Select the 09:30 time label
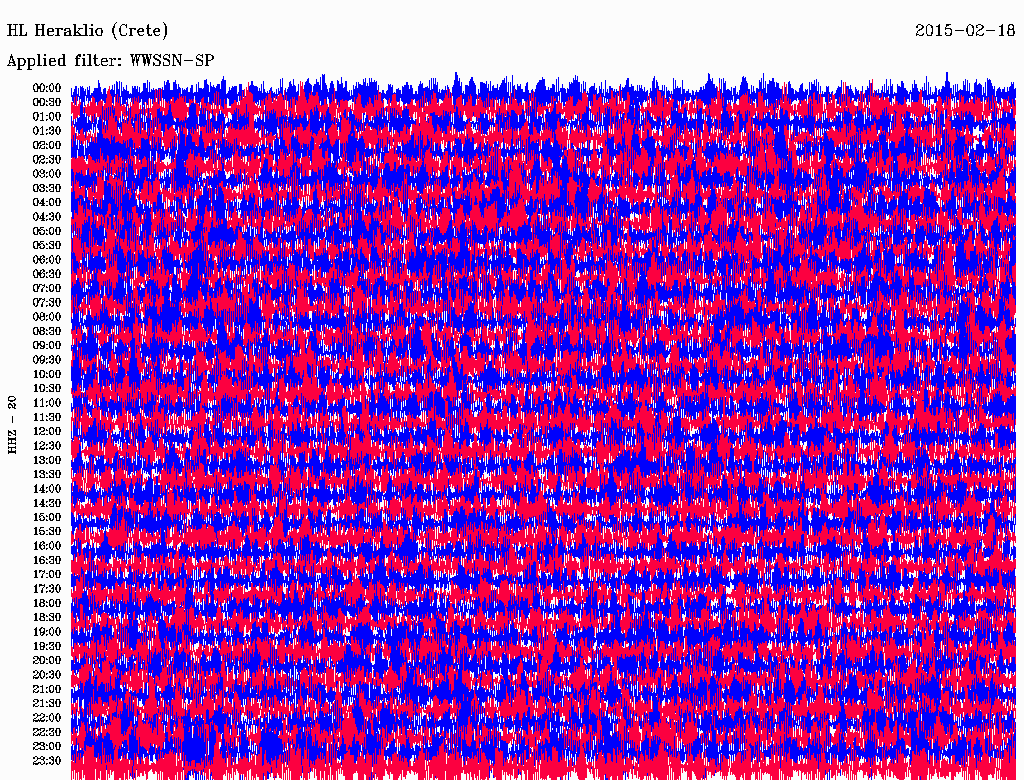Screen dimensions: 1024x780 coord(46,360)
